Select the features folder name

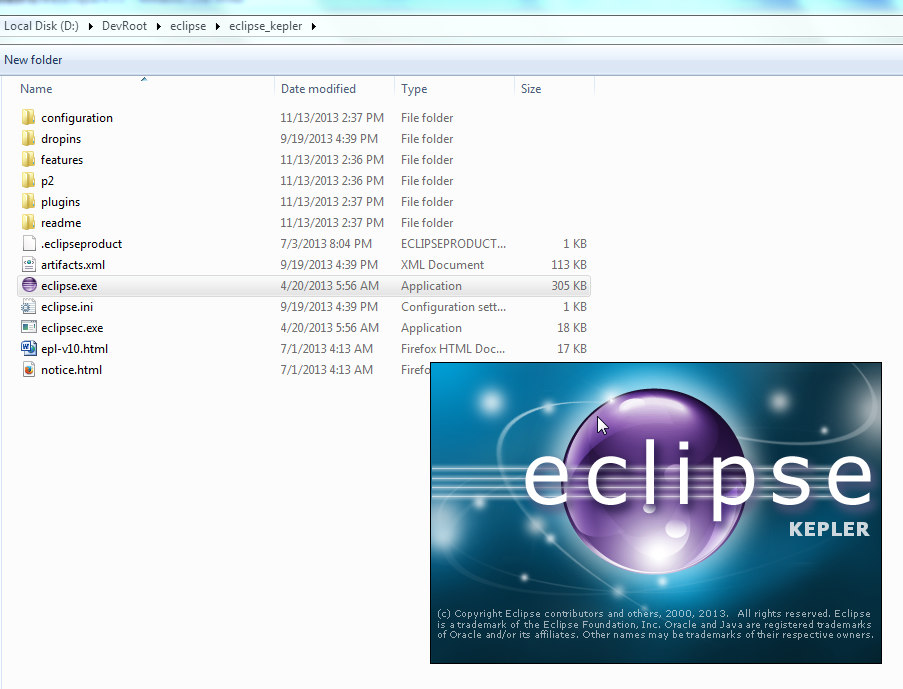62,160
